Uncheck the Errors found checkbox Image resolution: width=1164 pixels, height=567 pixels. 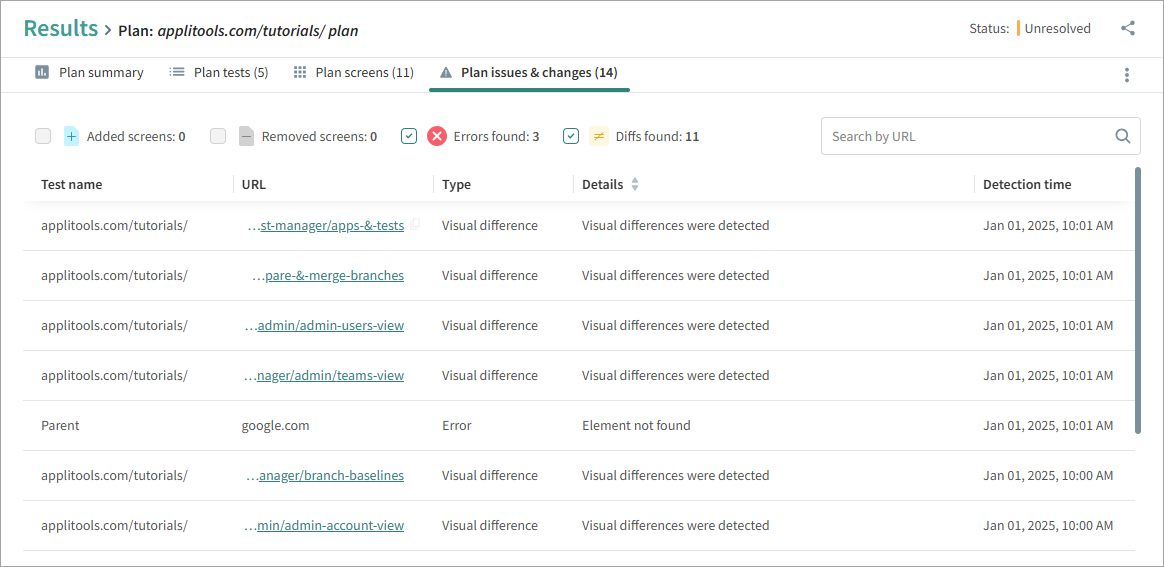coord(409,137)
